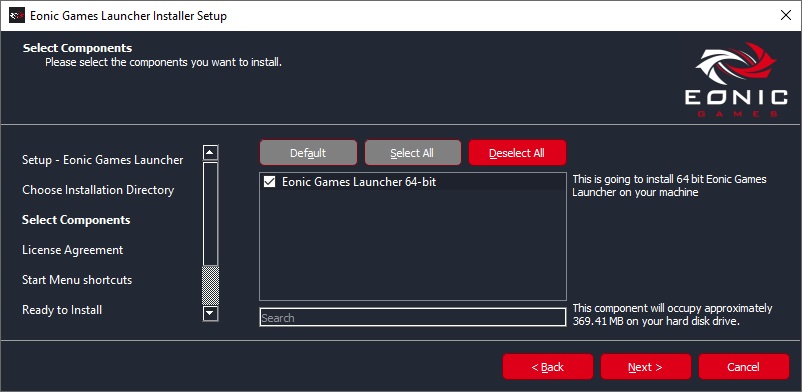Image resolution: width=802 pixels, height=392 pixels.
Task: Select the License Agreement step
Action: click(x=73, y=250)
